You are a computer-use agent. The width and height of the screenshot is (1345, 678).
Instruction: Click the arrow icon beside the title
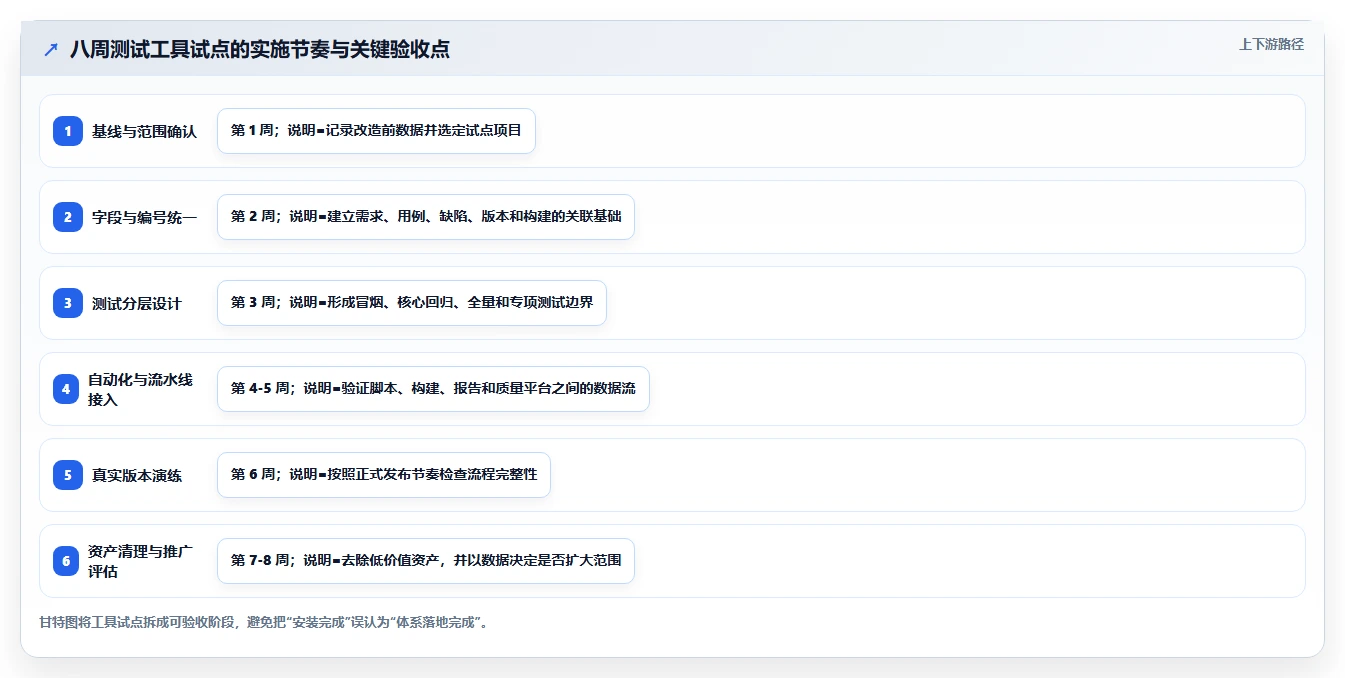pos(51,49)
